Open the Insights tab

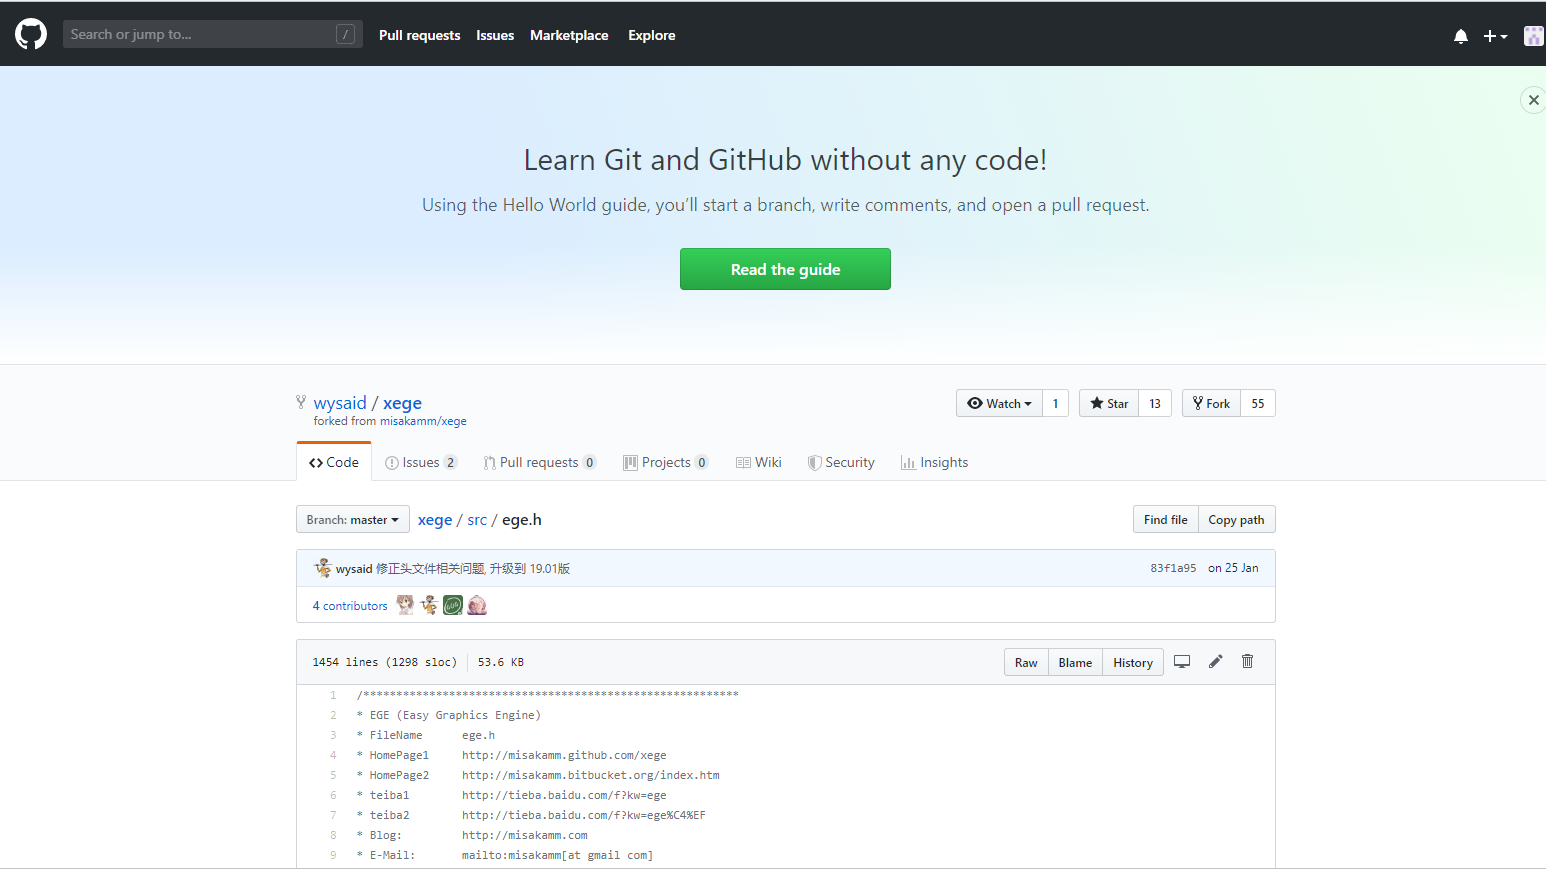pos(934,462)
